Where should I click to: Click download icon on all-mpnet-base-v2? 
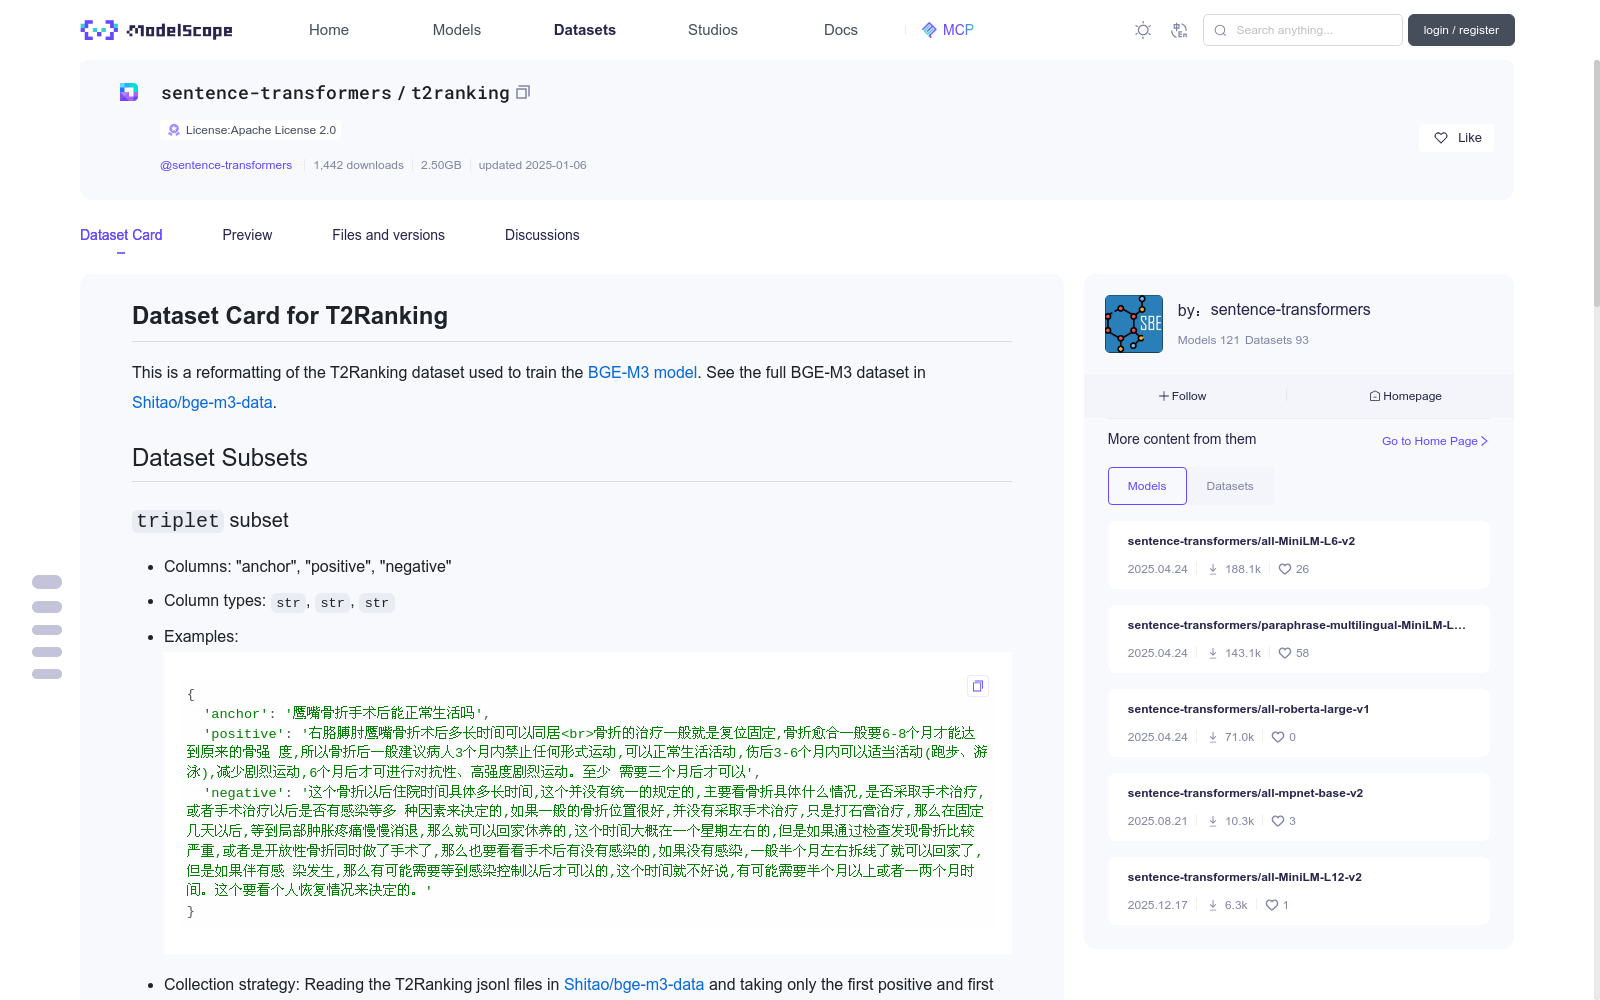1213,821
